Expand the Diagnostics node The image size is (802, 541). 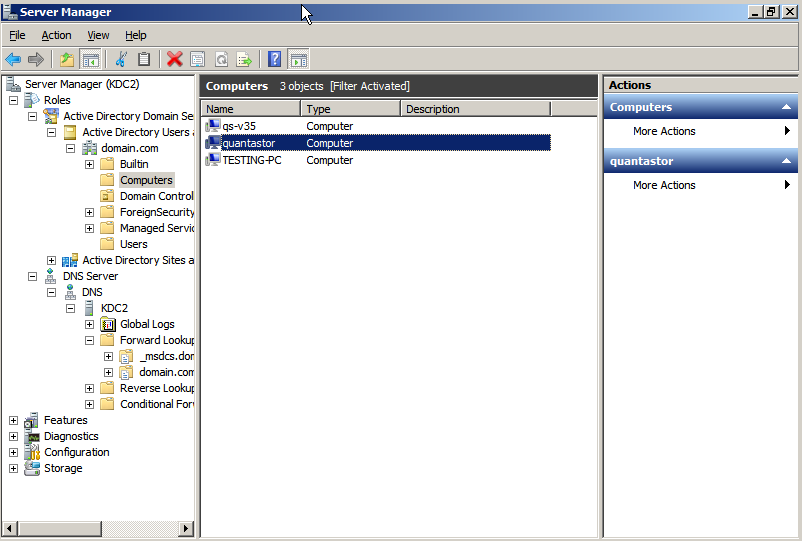pos(13,437)
